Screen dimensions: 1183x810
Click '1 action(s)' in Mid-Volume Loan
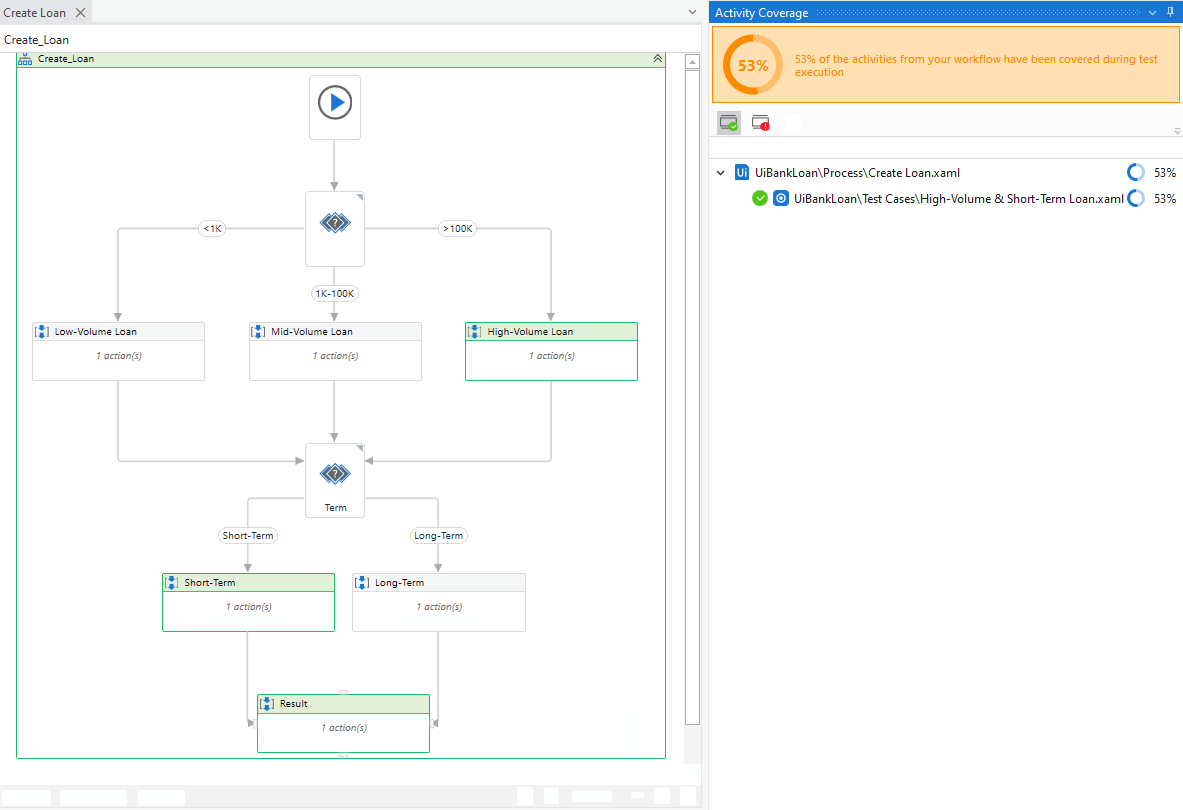335,355
